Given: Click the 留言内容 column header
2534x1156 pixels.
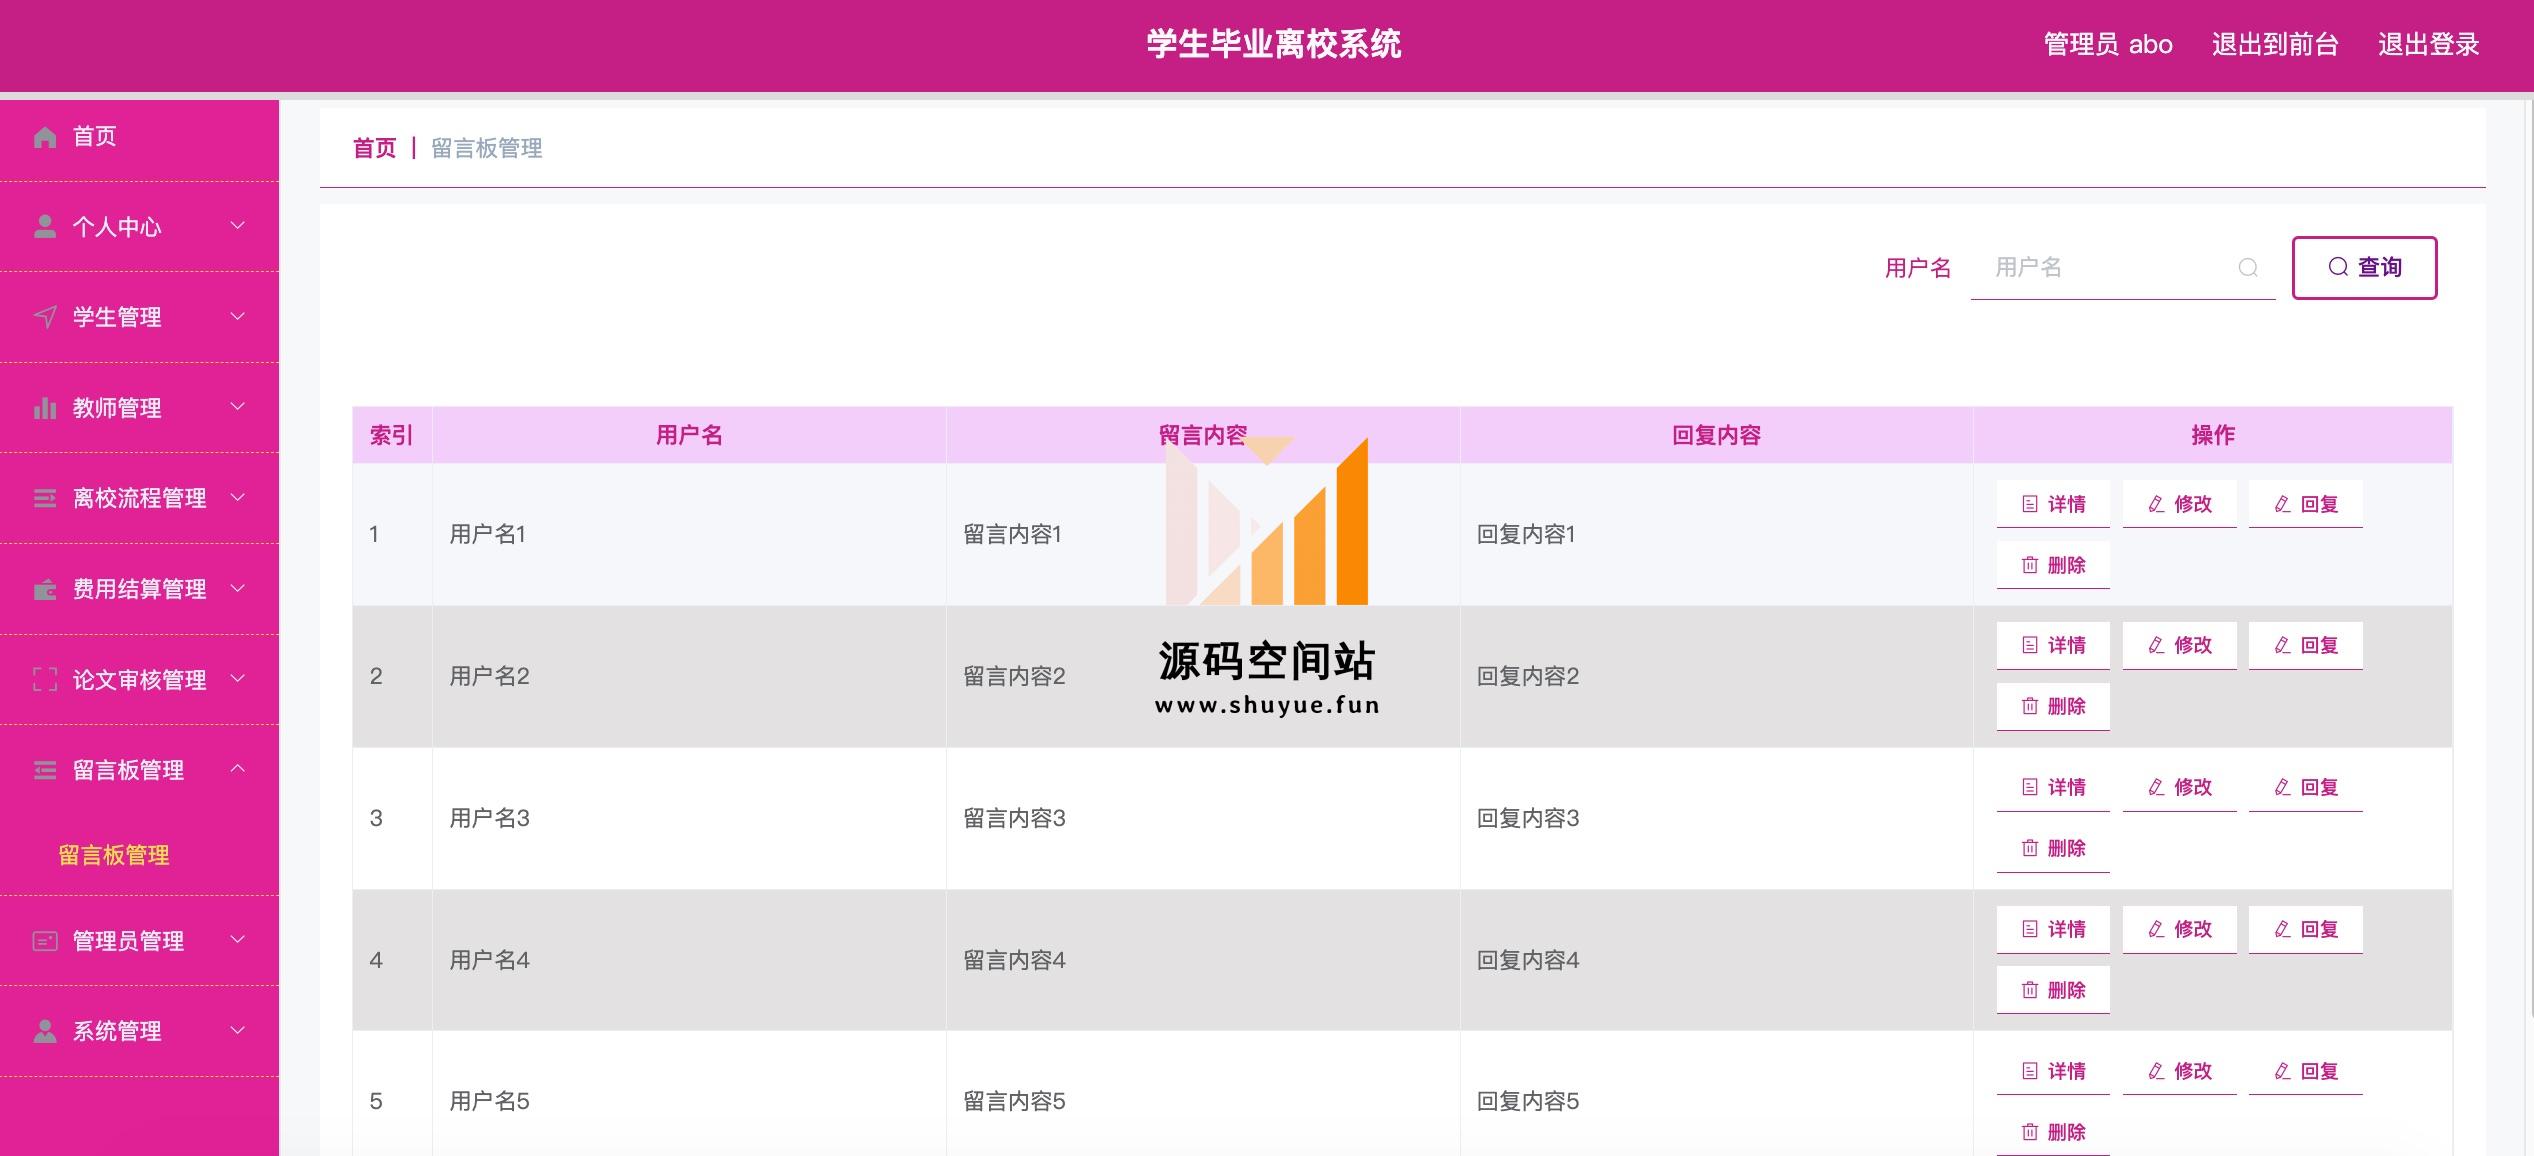Looking at the screenshot, I should [1203, 436].
